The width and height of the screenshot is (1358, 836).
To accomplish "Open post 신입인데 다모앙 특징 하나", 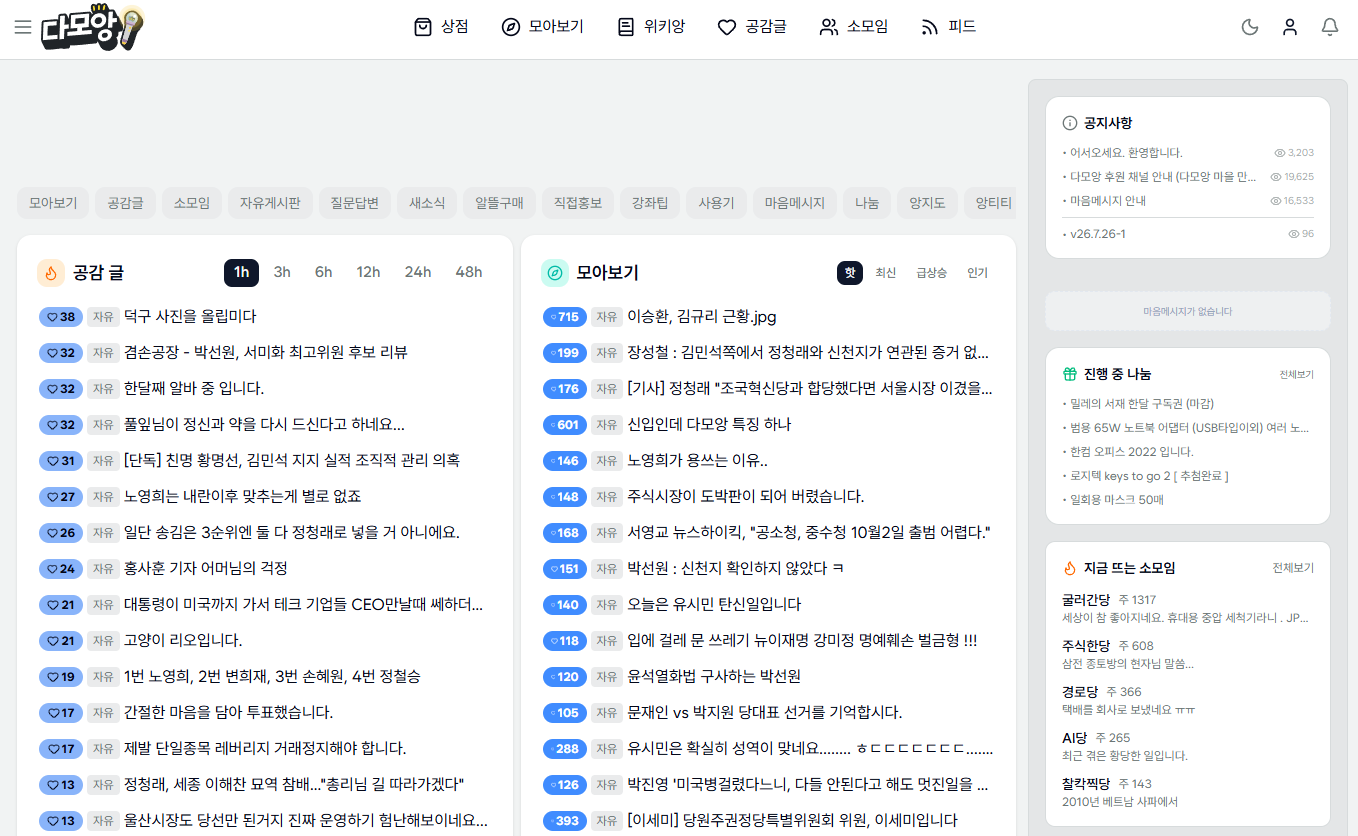I will [709, 425].
